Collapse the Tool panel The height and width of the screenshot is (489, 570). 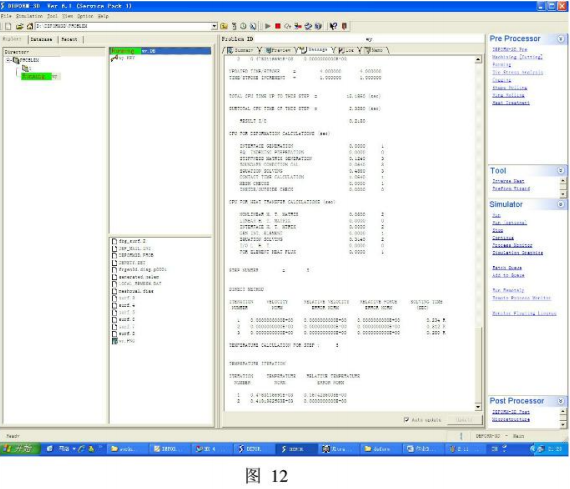pyautogui.click(x=561, y=171)
